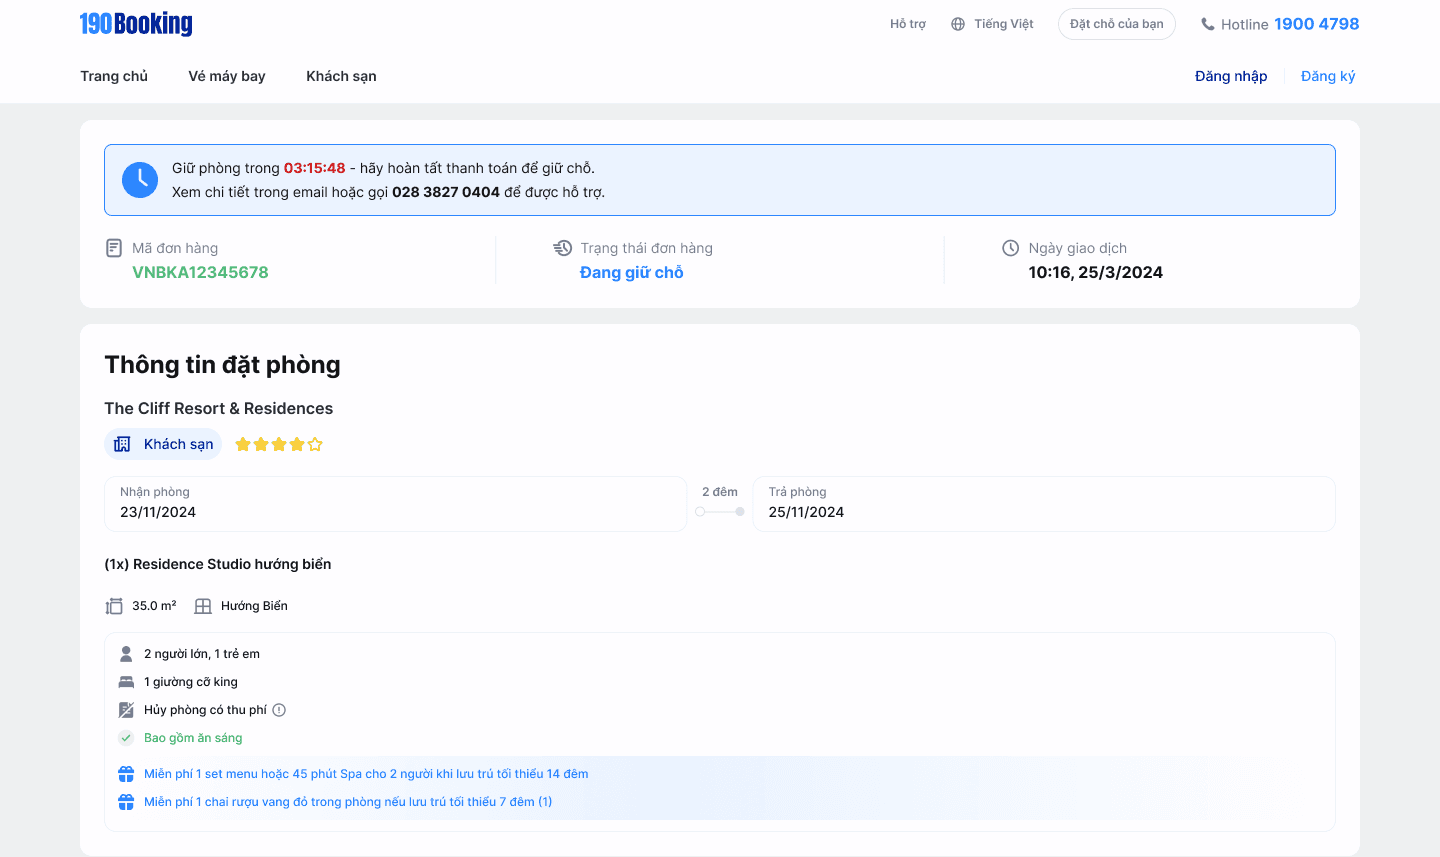
Task: Click the Nhận phòng date field
Action: [x=395, y=503]
